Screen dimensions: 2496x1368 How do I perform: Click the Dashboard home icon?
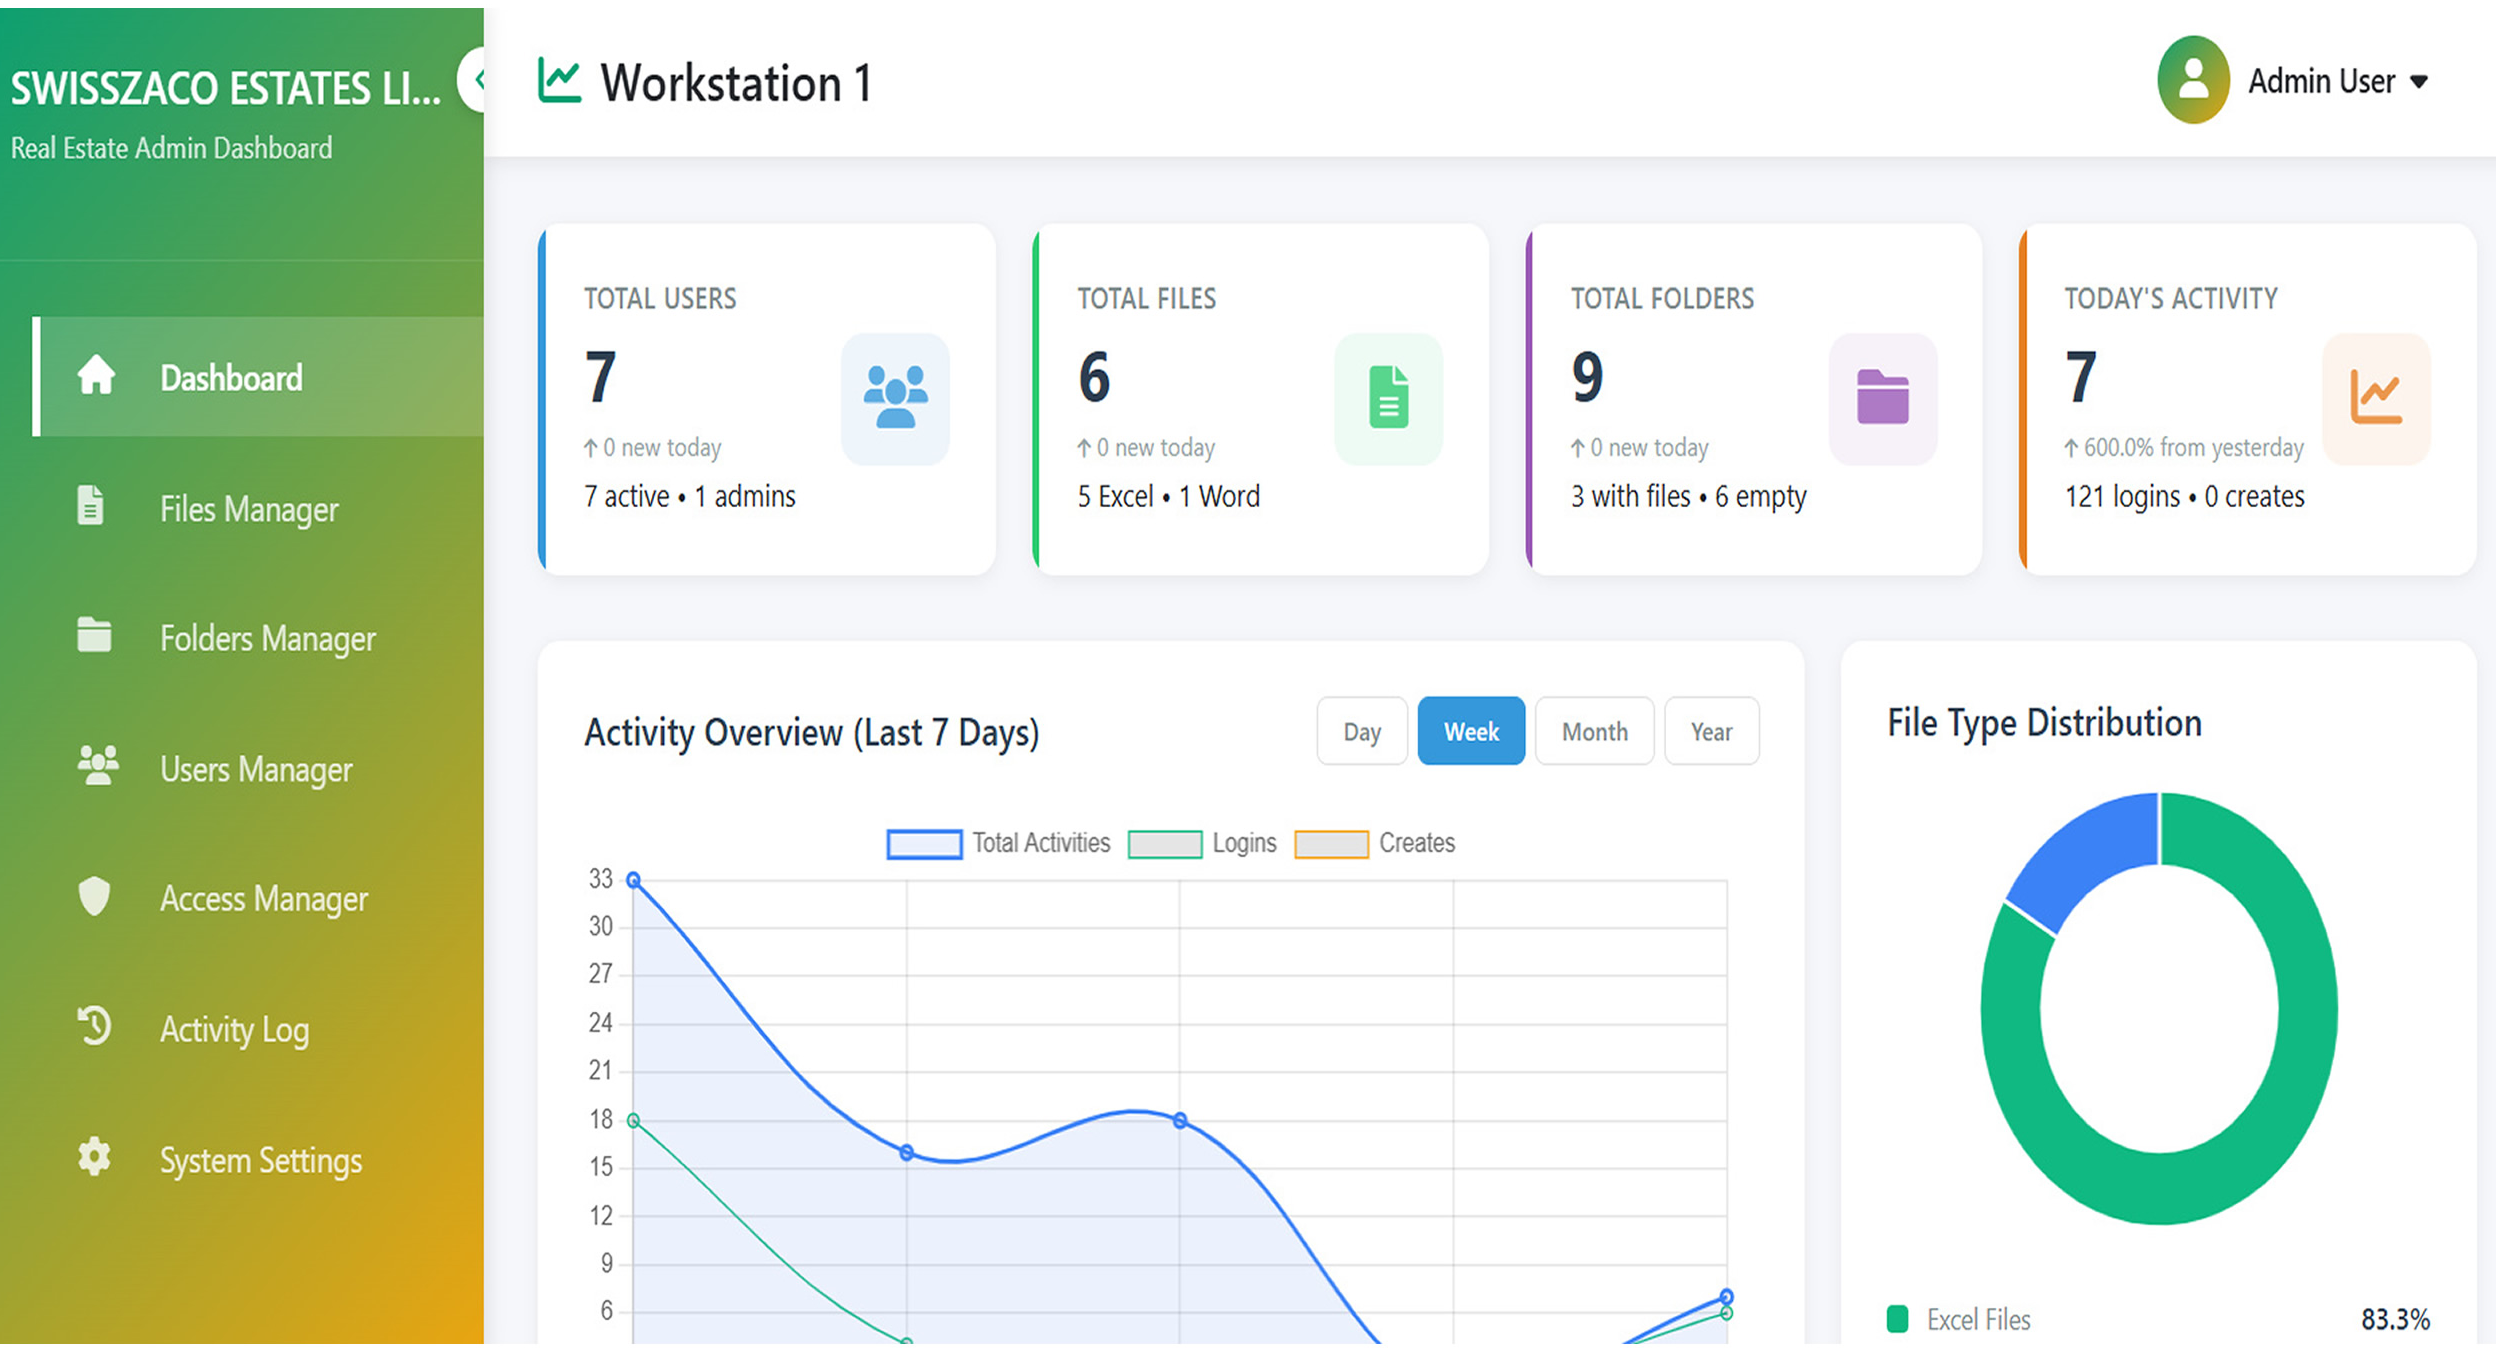pos(95,377)
